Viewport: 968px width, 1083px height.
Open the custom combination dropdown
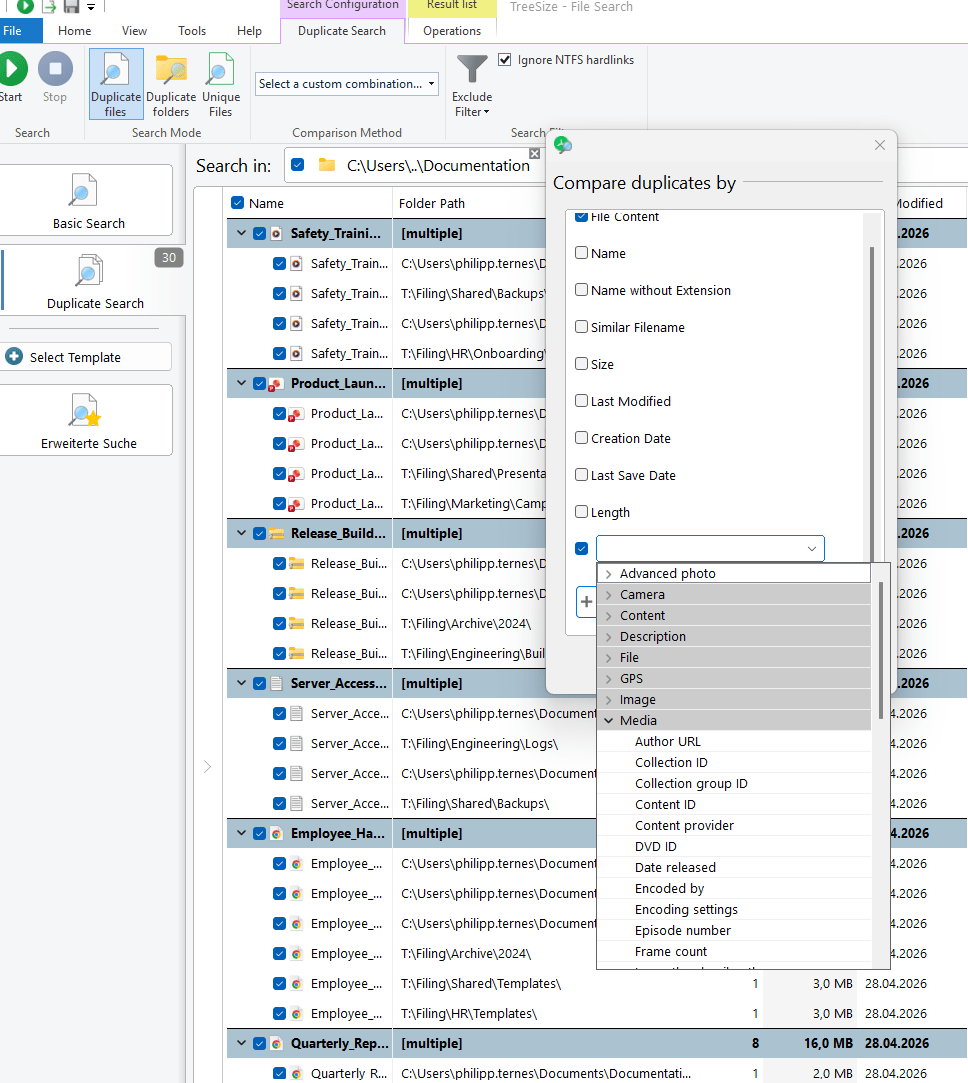(x=347, y=84)
